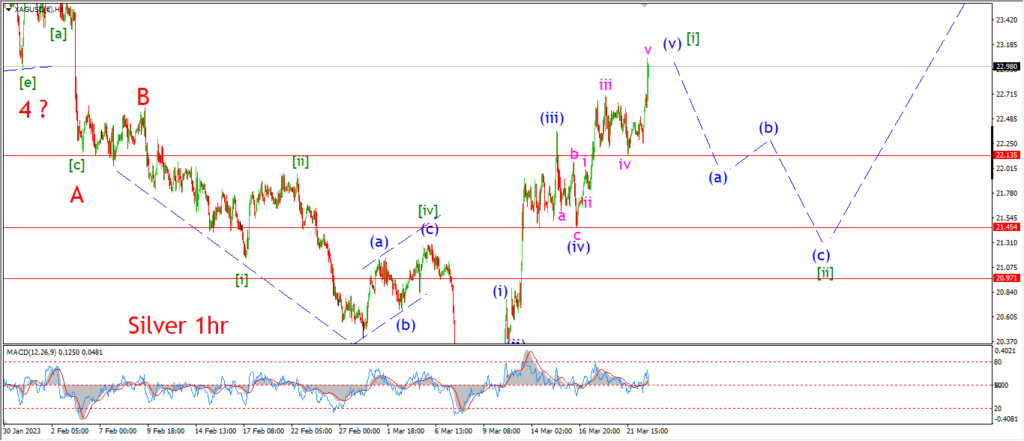The image size is (1024, 441).
Task: Click the '21 Mar 15:00' time axis label
Action: click(647, 431)
